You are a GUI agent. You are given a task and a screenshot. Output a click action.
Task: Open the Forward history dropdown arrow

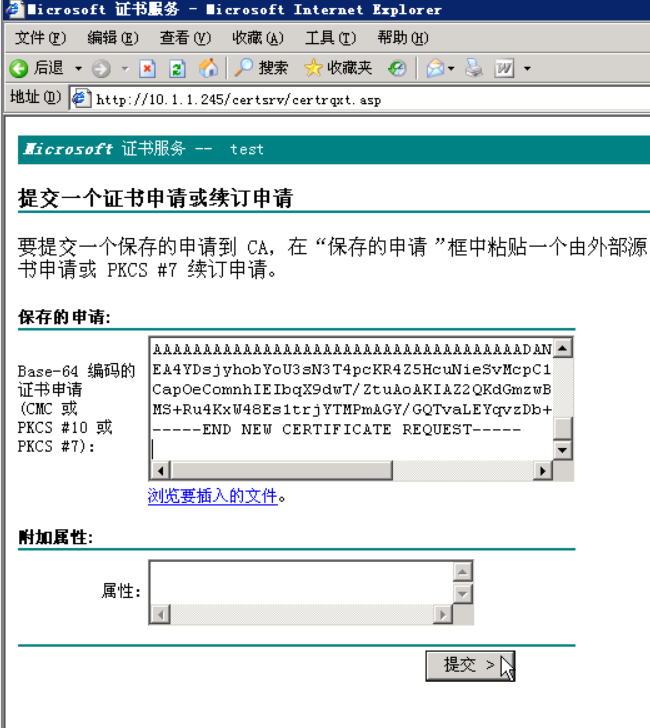[125, 69]
